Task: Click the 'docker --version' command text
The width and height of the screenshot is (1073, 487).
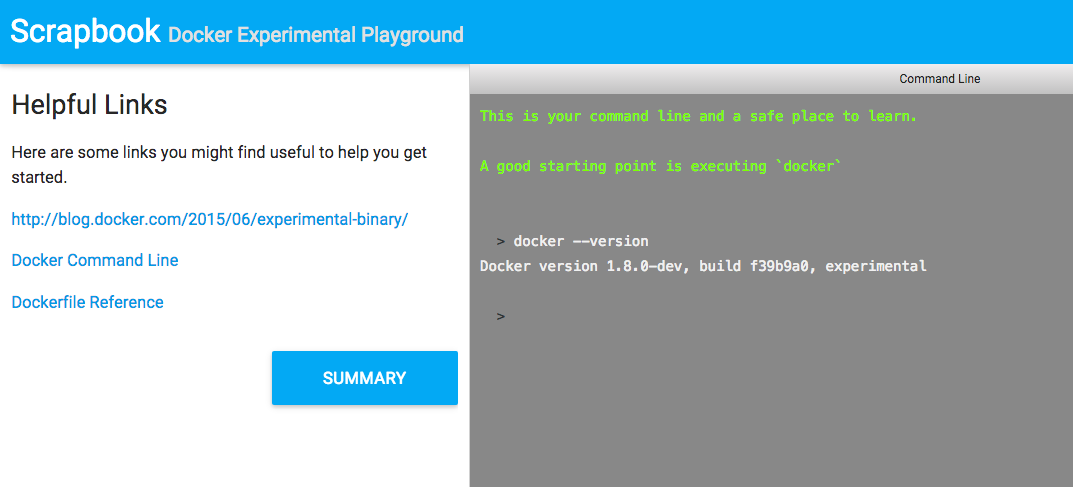Action: (581, 241)
